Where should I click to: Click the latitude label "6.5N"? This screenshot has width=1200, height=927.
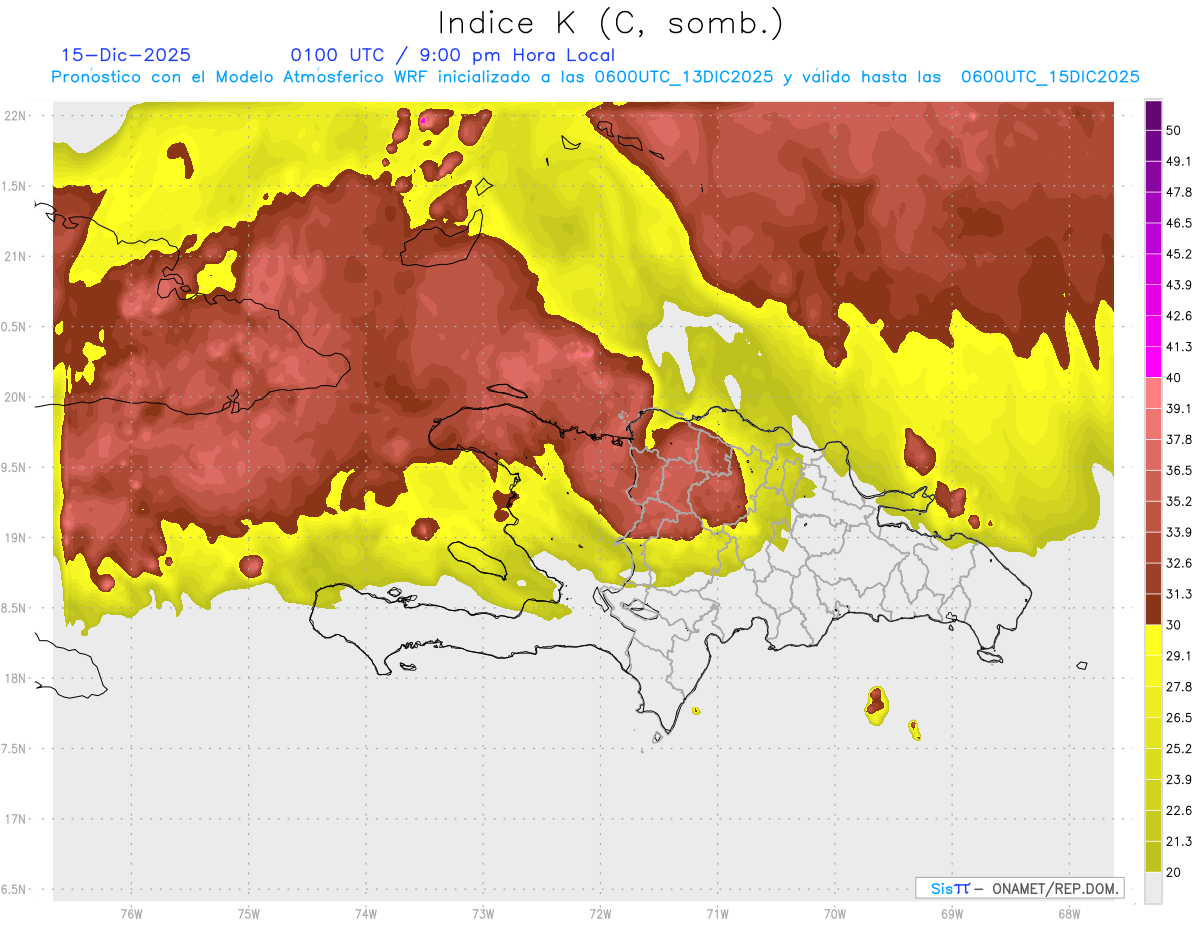[14, 889]
